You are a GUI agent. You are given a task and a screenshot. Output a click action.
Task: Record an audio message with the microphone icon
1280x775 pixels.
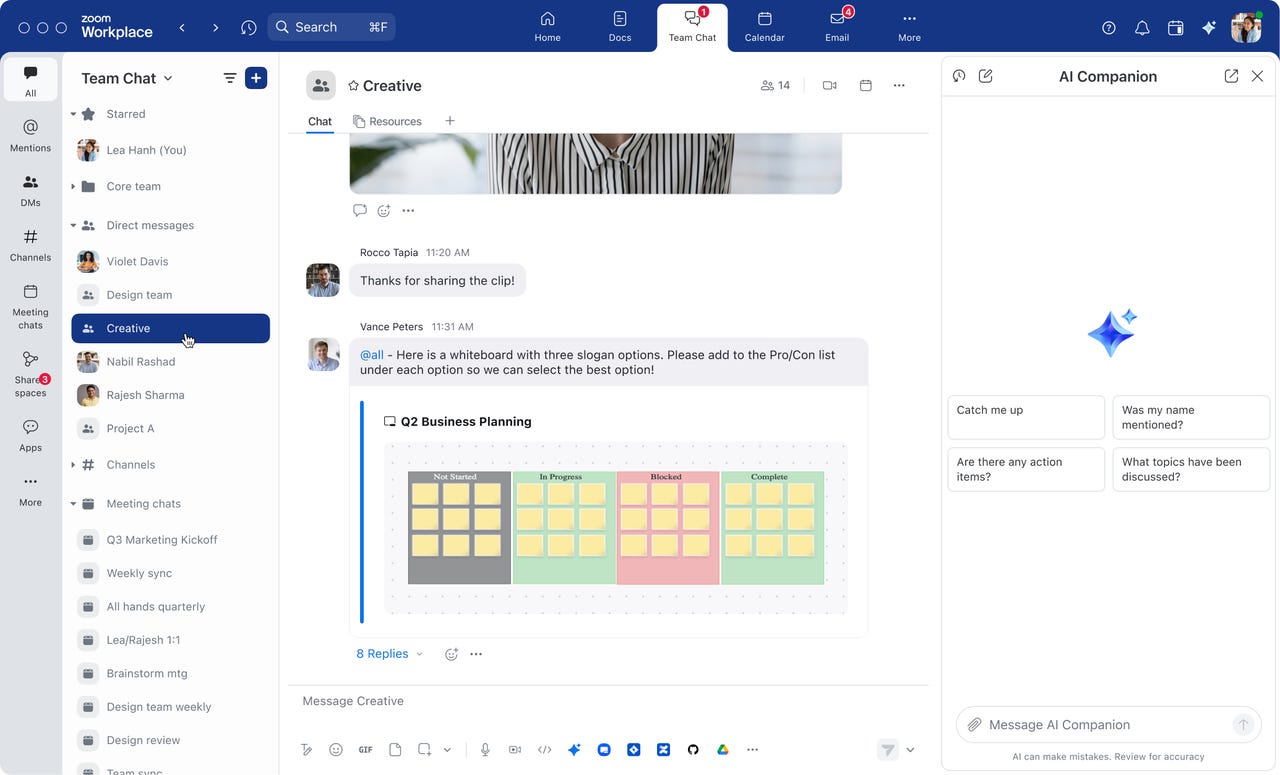[485, 749]
